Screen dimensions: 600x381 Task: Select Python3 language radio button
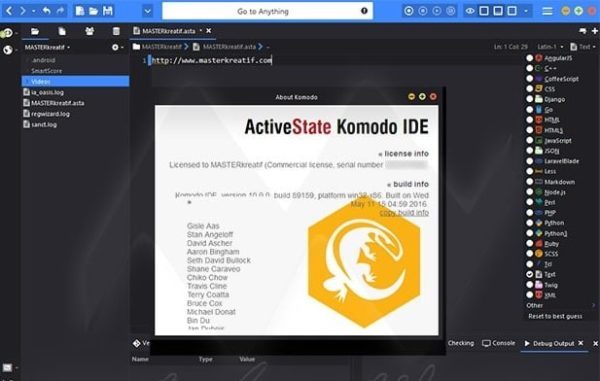(530, 233)
